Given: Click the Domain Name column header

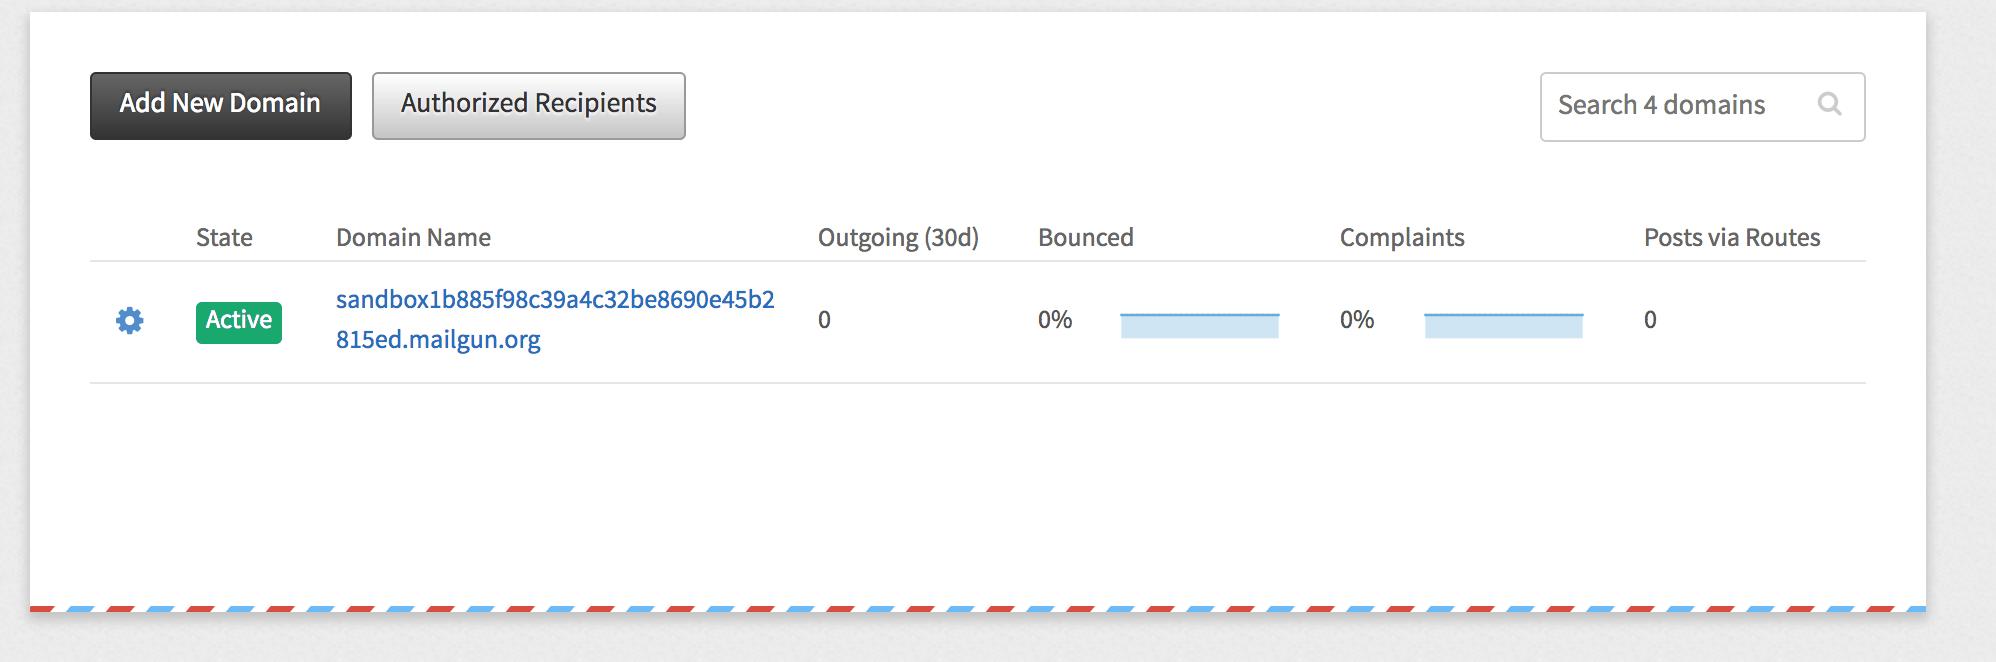Looking at the screenshot, I should pos(413,238).
